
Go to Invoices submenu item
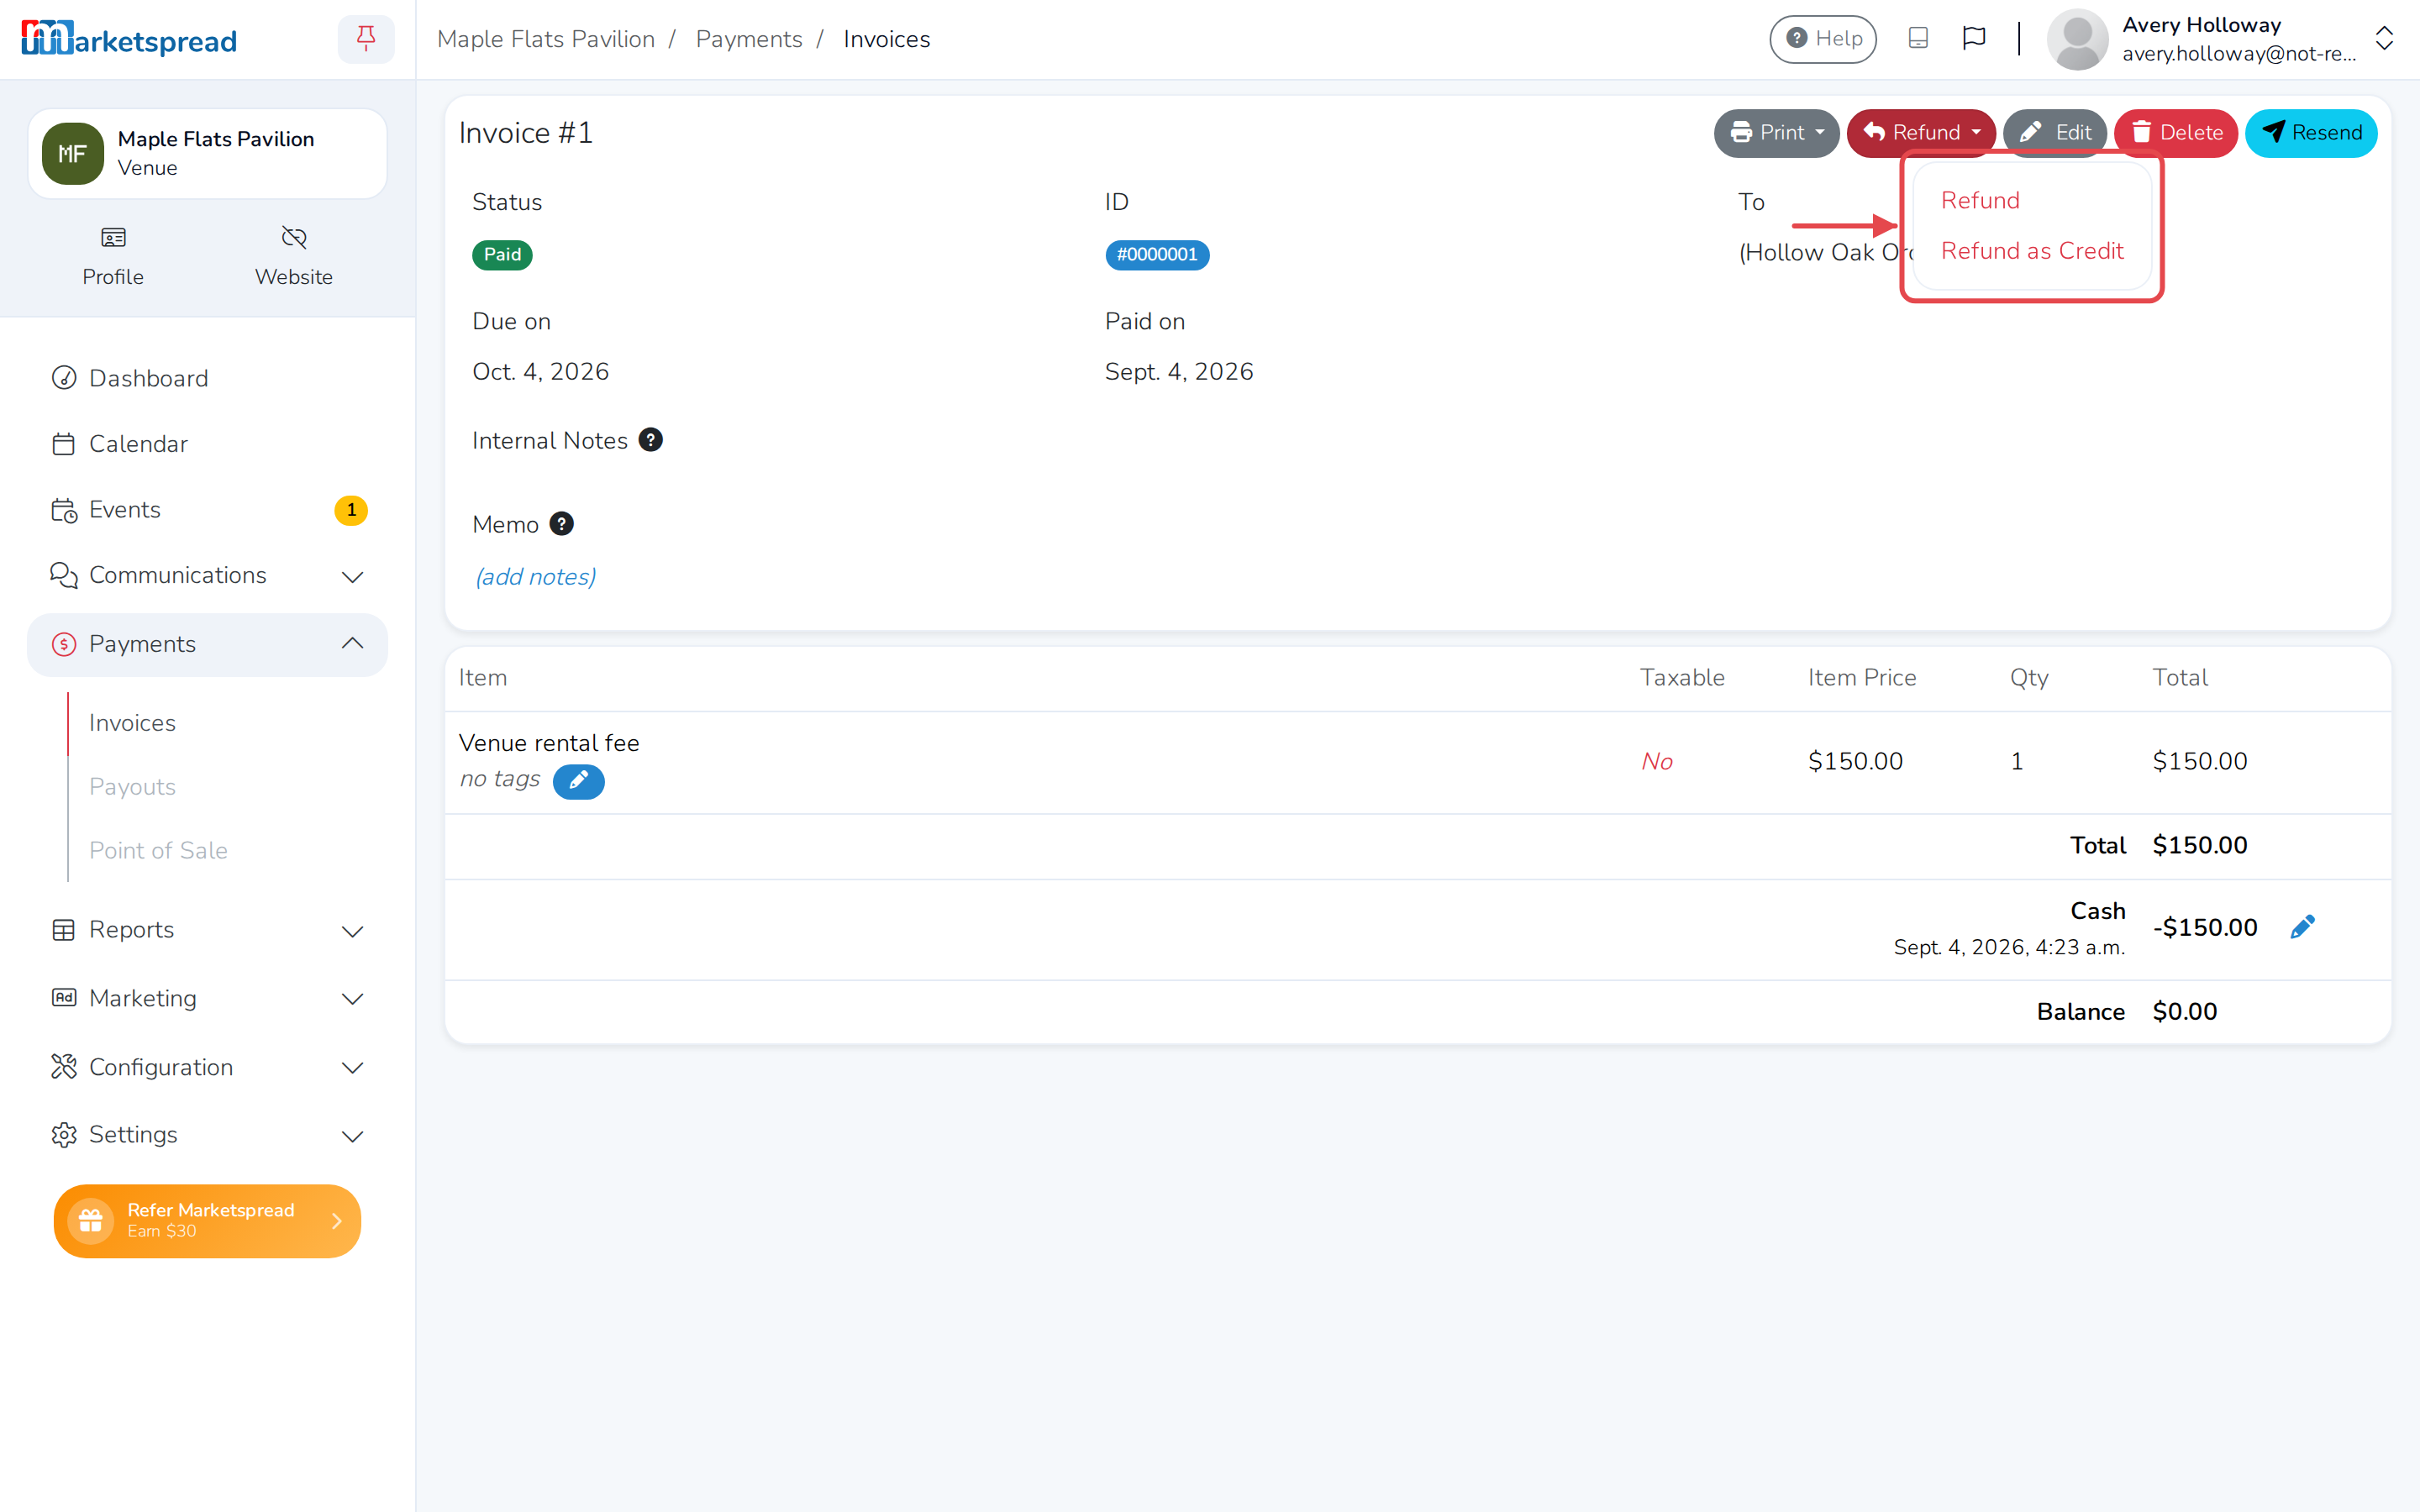click(x=132, y=723)
